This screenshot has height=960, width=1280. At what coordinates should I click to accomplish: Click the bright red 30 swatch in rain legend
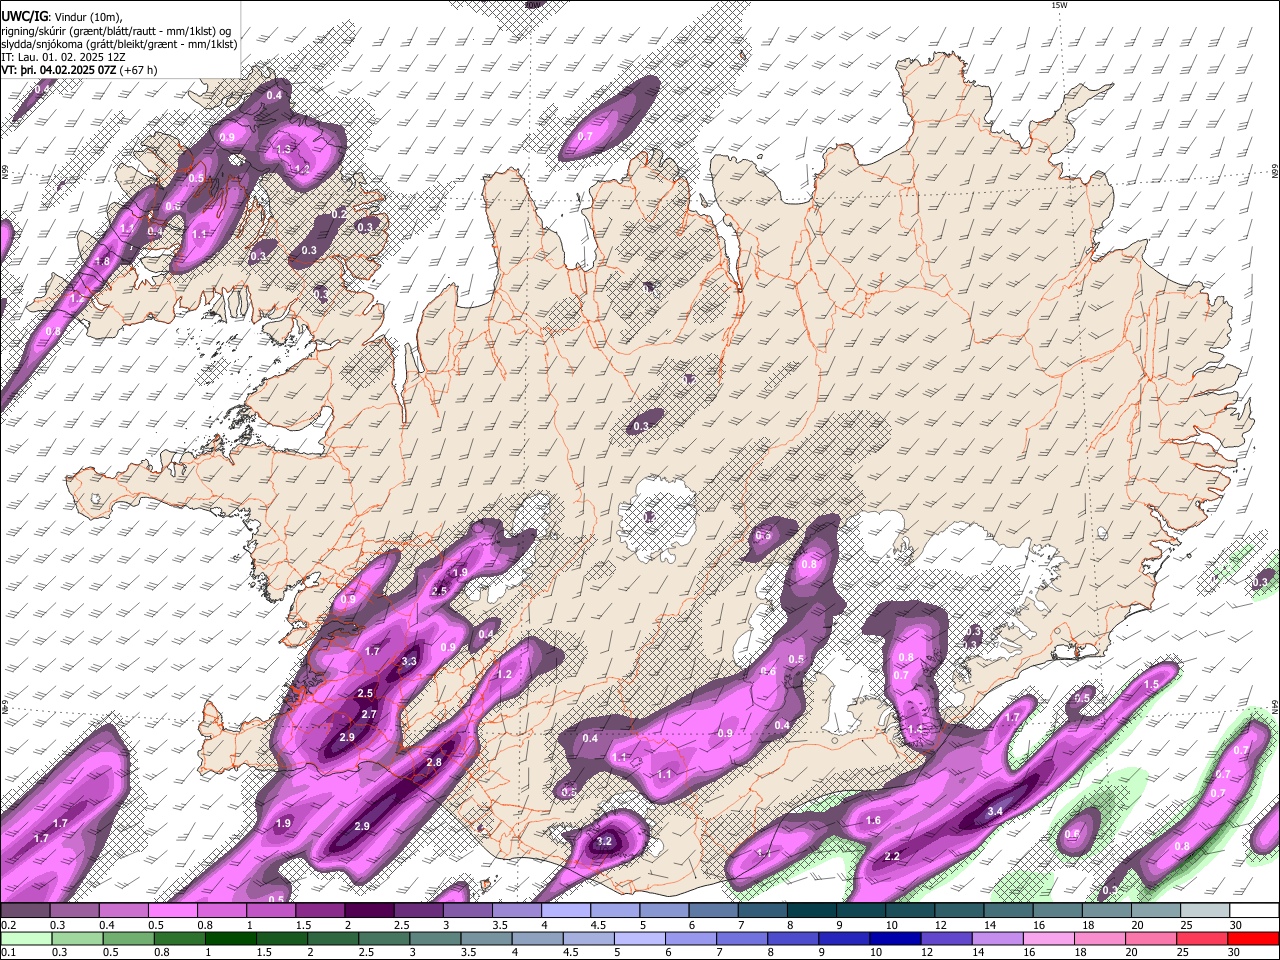click(x=1255, y=938)
